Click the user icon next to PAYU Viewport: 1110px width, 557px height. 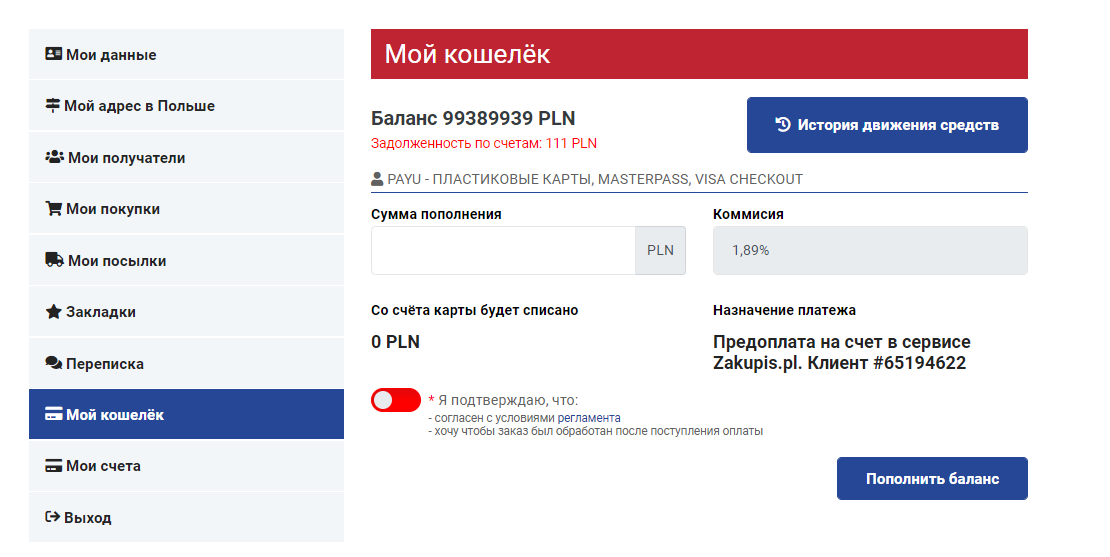pyautogui.click(x=377, y=180)
